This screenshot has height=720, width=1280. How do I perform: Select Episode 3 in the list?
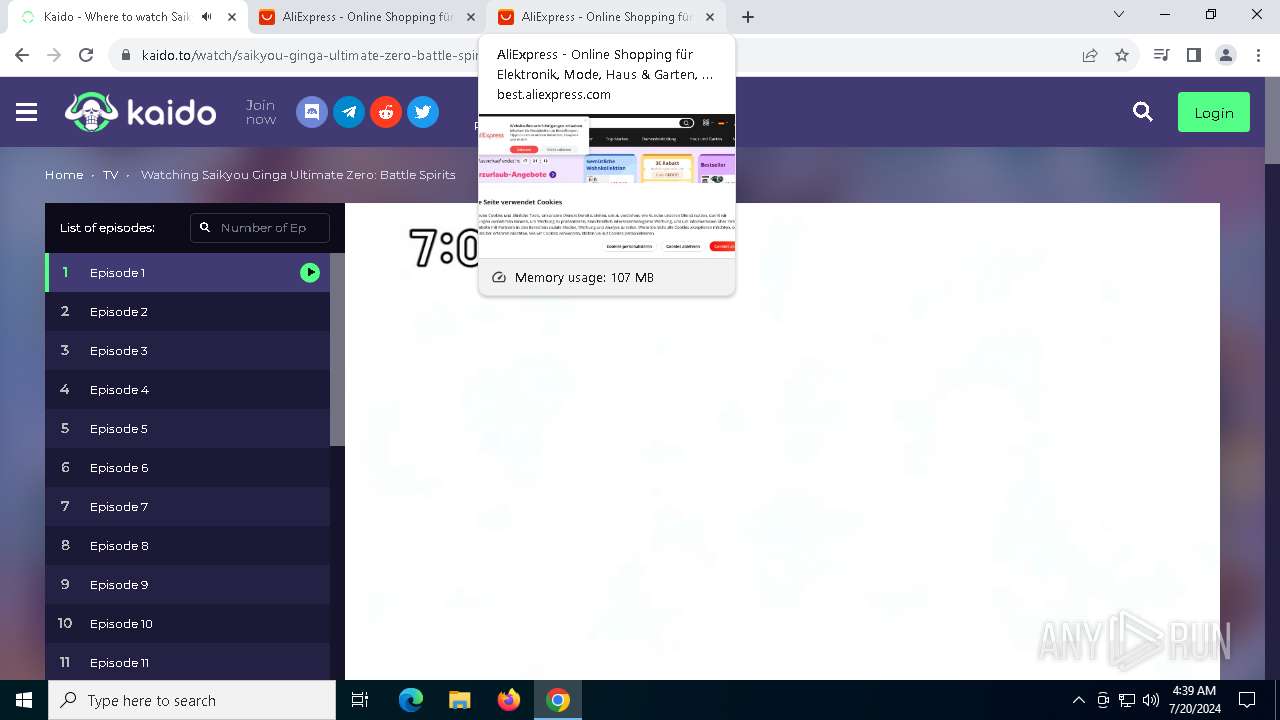pos(187,350)
